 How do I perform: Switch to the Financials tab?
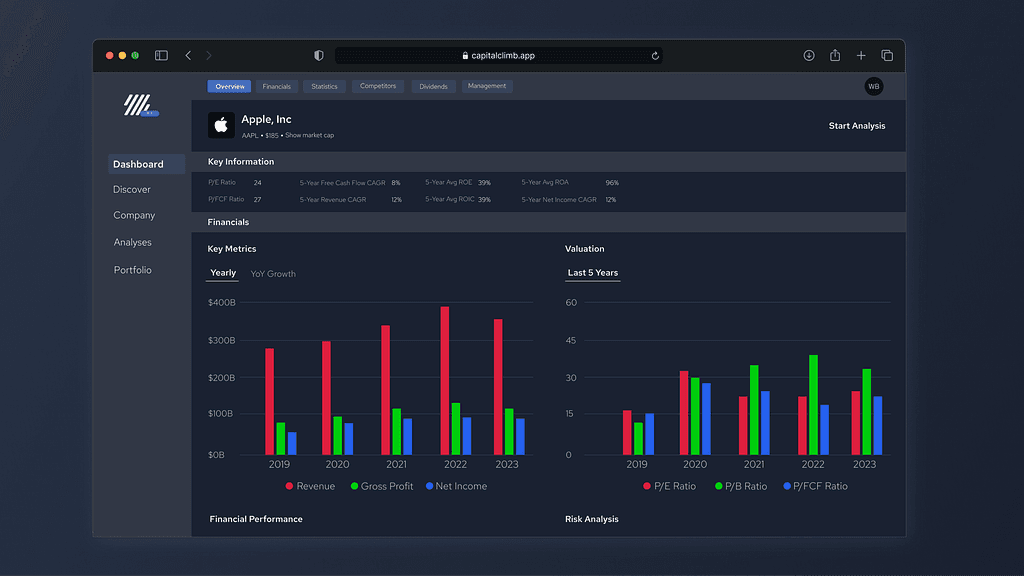pyautogui.click(x=277, y=87)
